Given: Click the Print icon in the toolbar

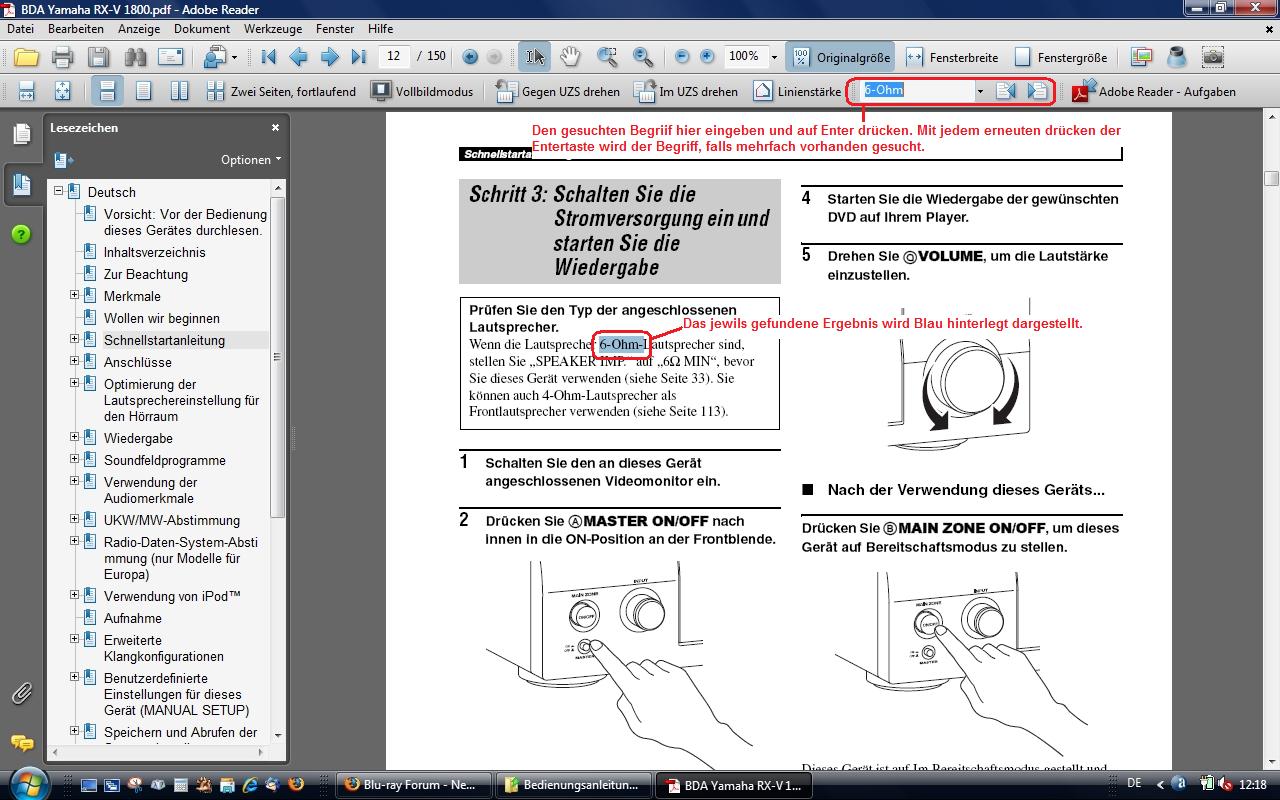Looking at the screenshot, I should (x=62, y=57).
